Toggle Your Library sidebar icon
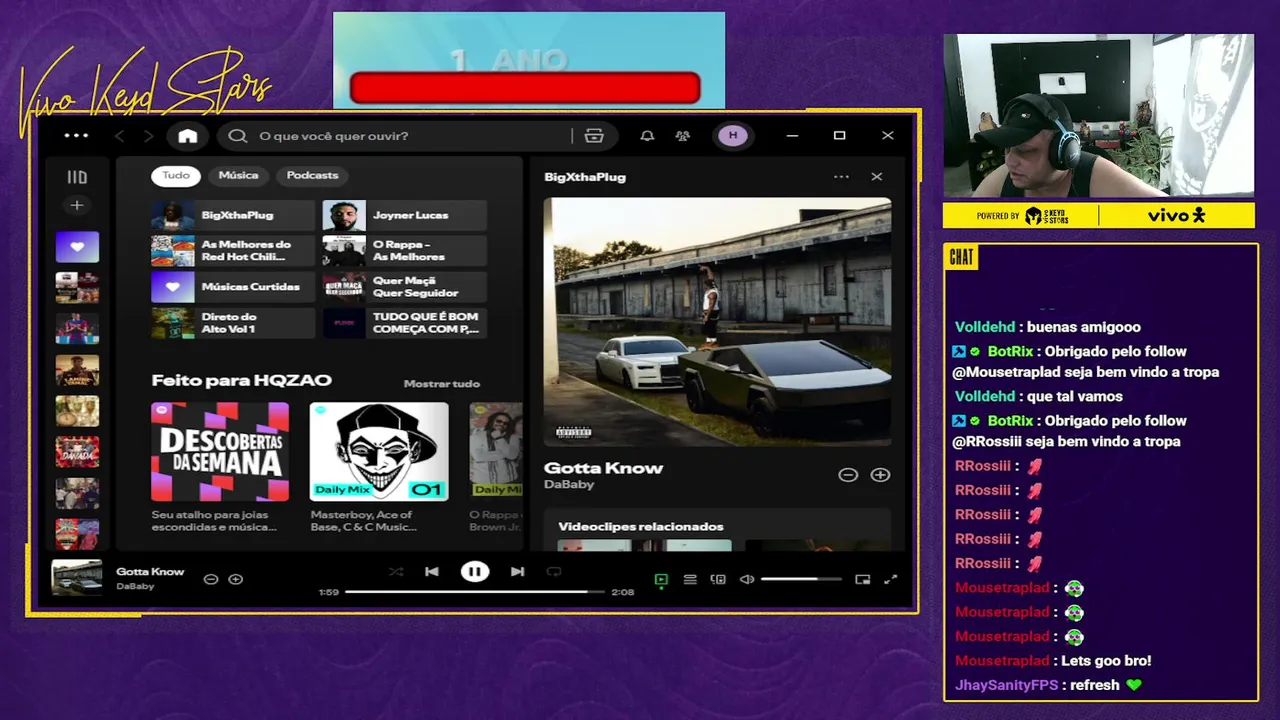 pos(77,177)
